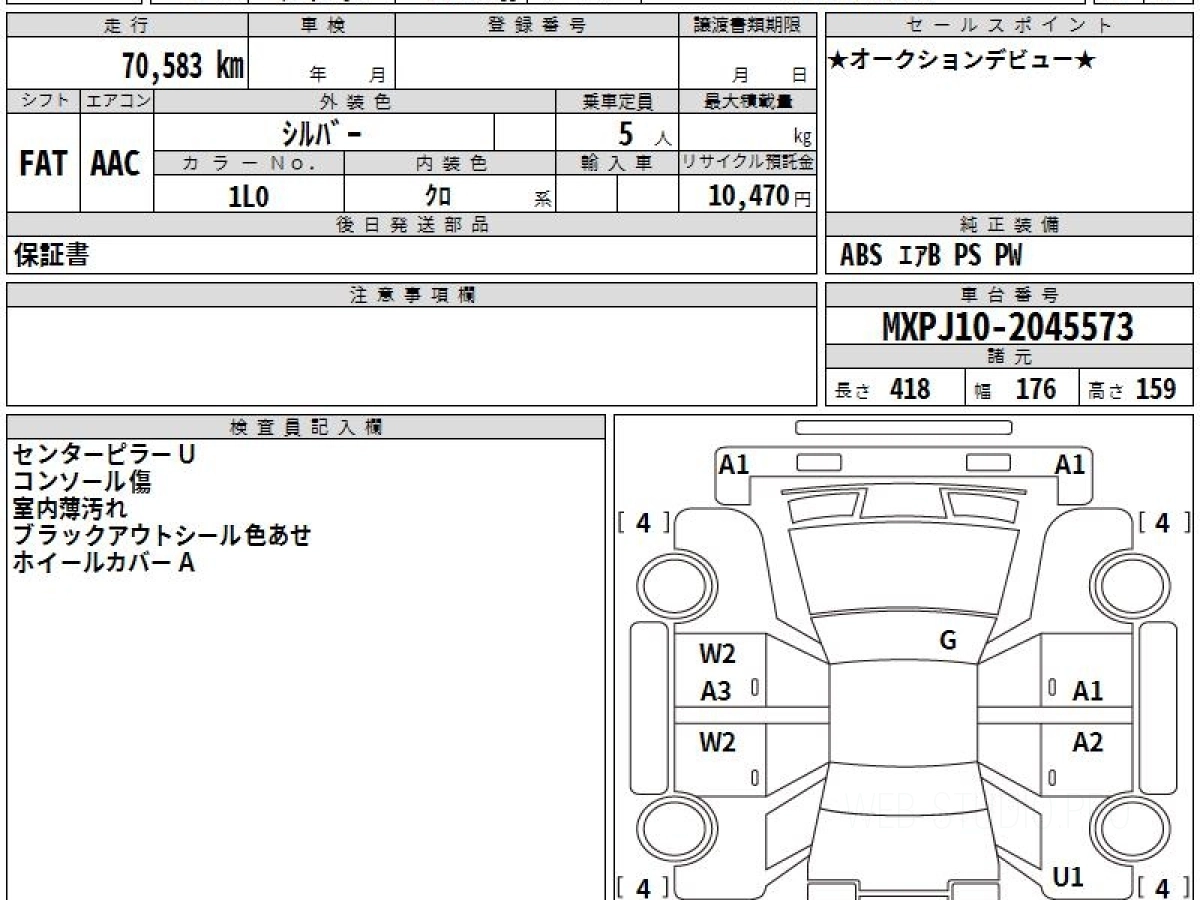The width and height of the screenshot is (1200, 900).
Task: Select the G mark on windshield
Action: click(948, 641)
